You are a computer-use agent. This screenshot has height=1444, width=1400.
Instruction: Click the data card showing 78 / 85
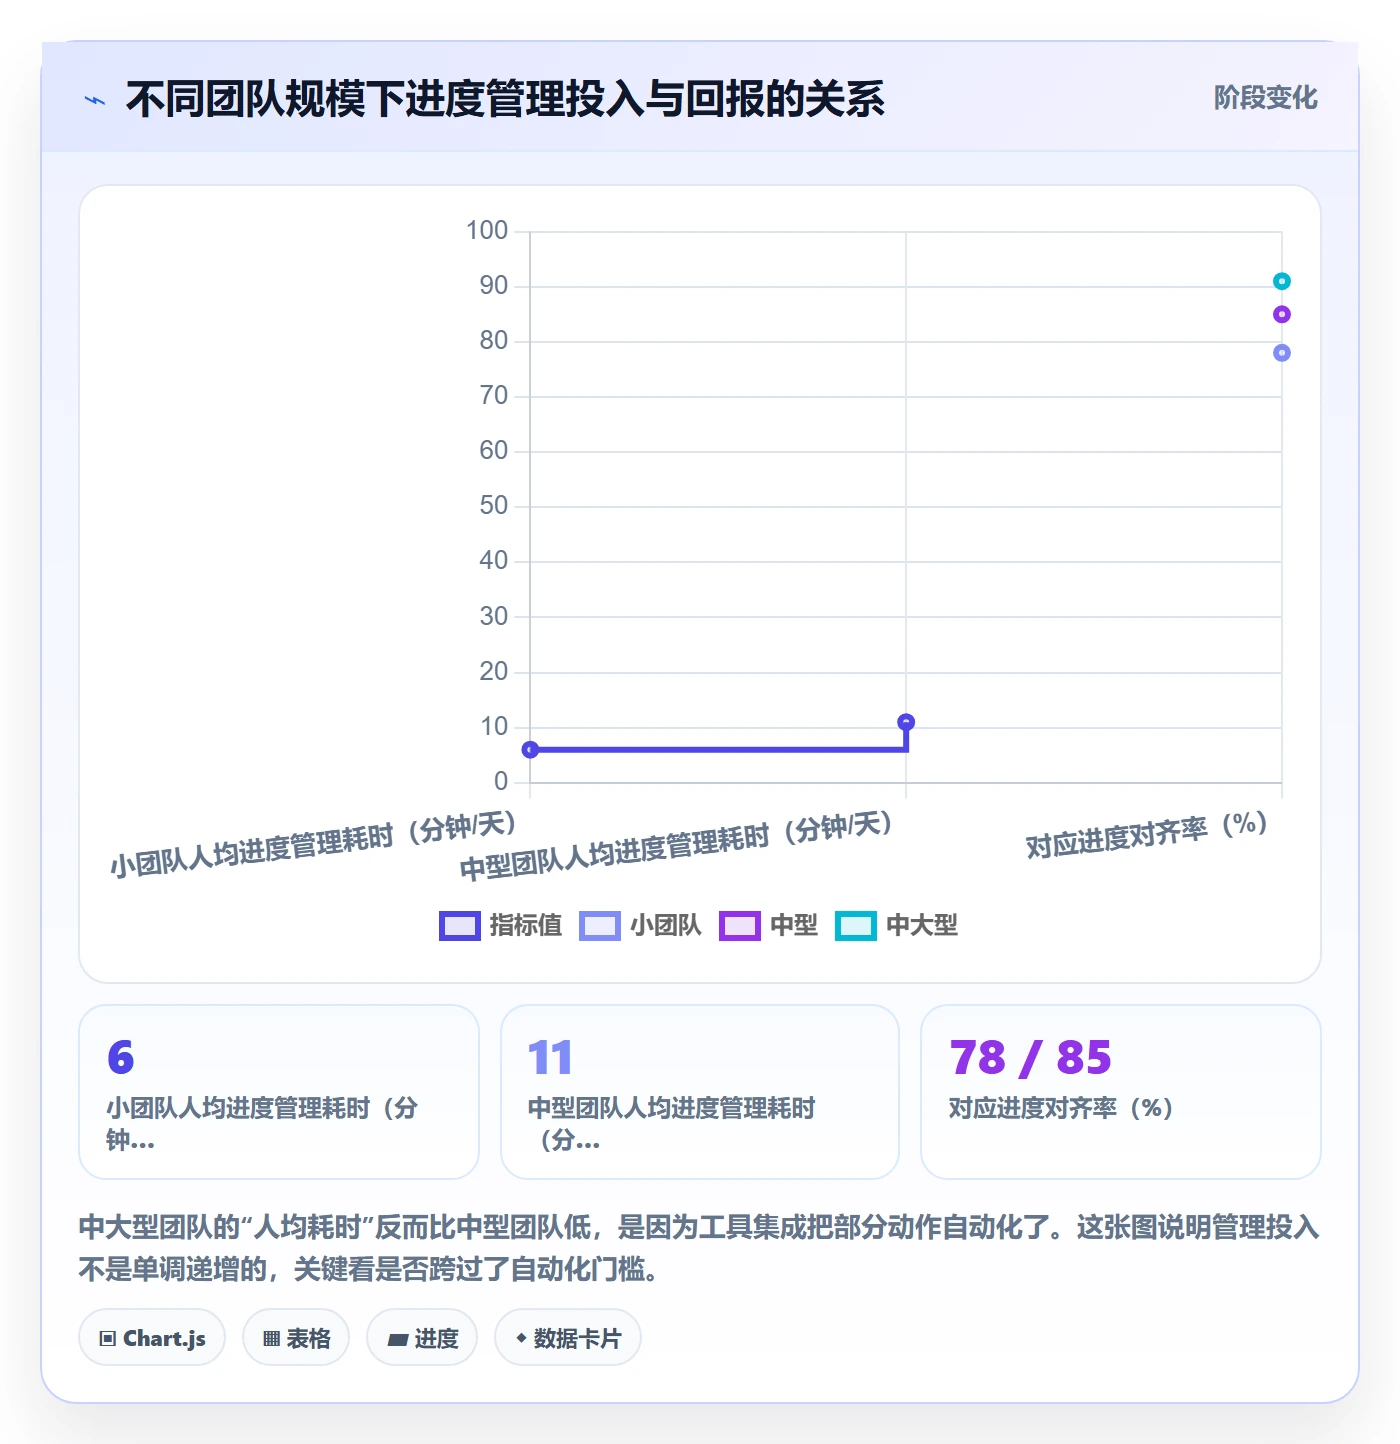[x=1121, y=1092]
